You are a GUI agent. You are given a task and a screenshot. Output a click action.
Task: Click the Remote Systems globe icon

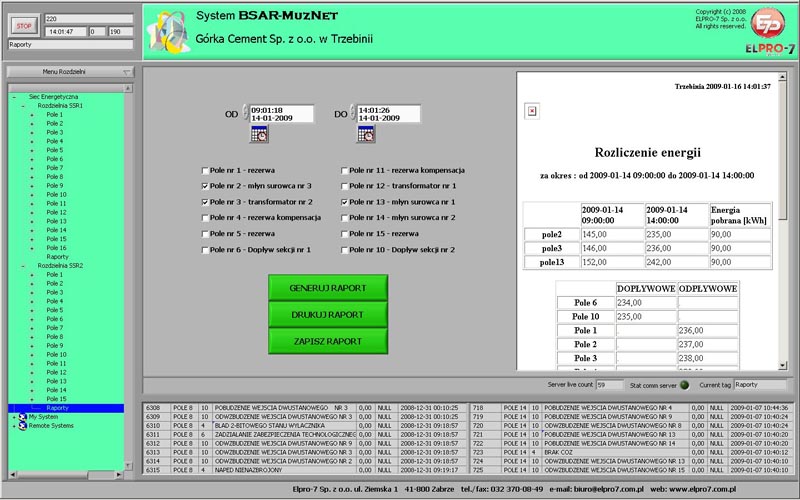(22, 426)
